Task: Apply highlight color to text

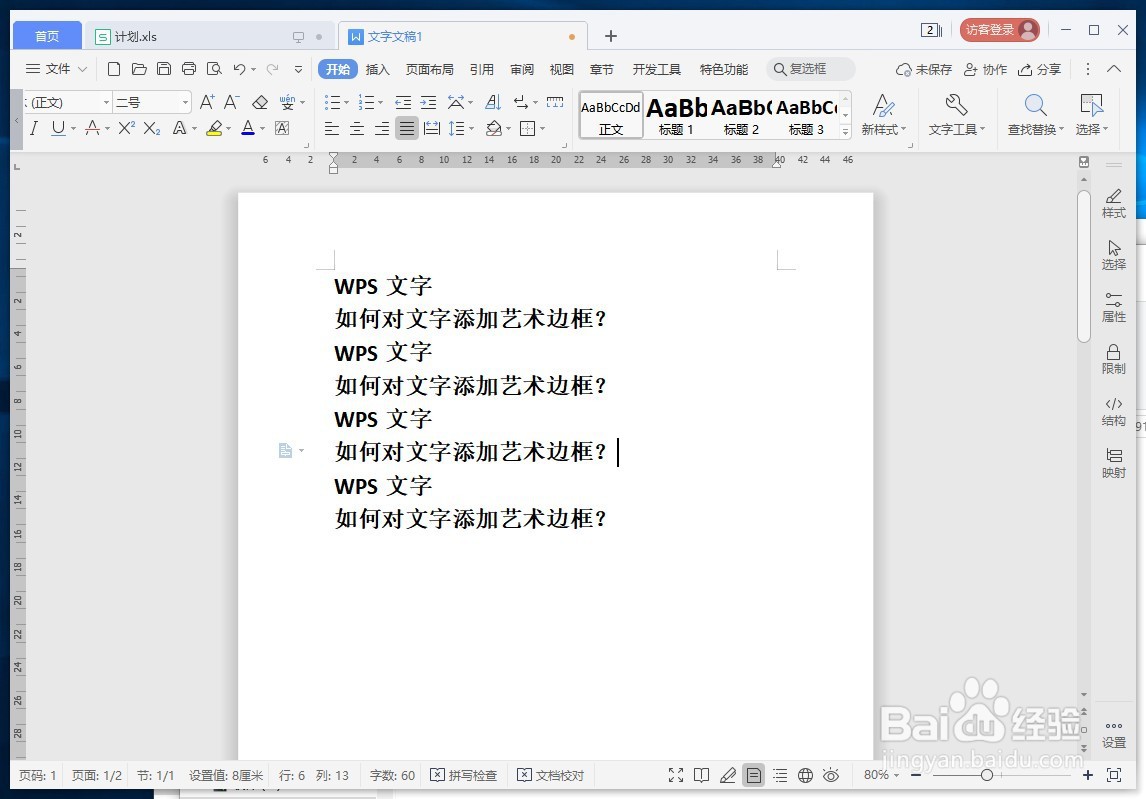Action: click(x=214, y=129)
